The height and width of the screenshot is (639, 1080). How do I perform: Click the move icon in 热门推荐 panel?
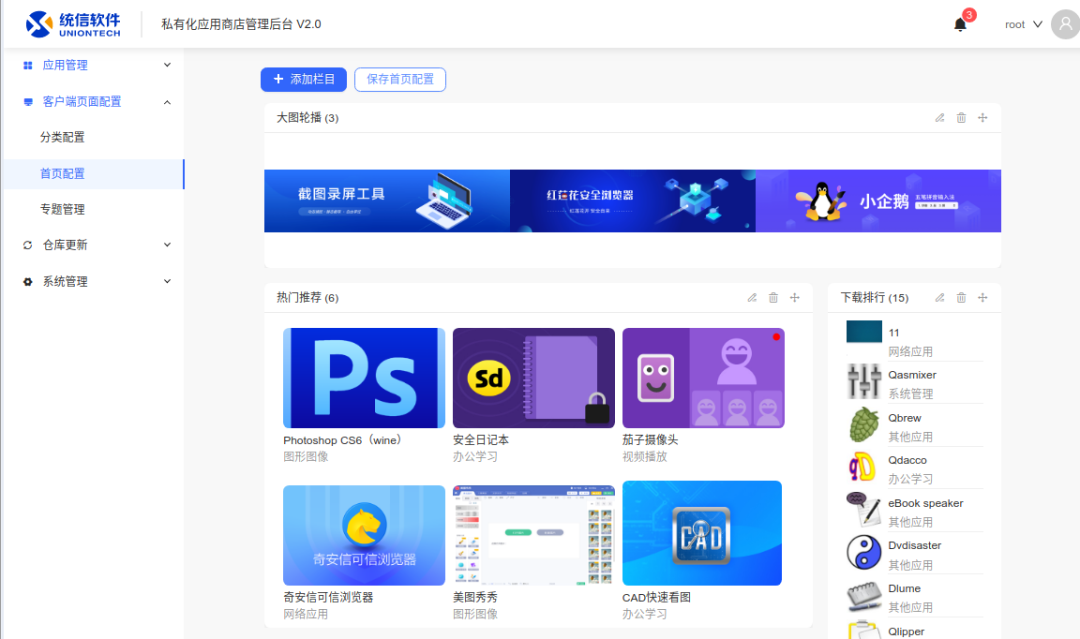[795, 298]
